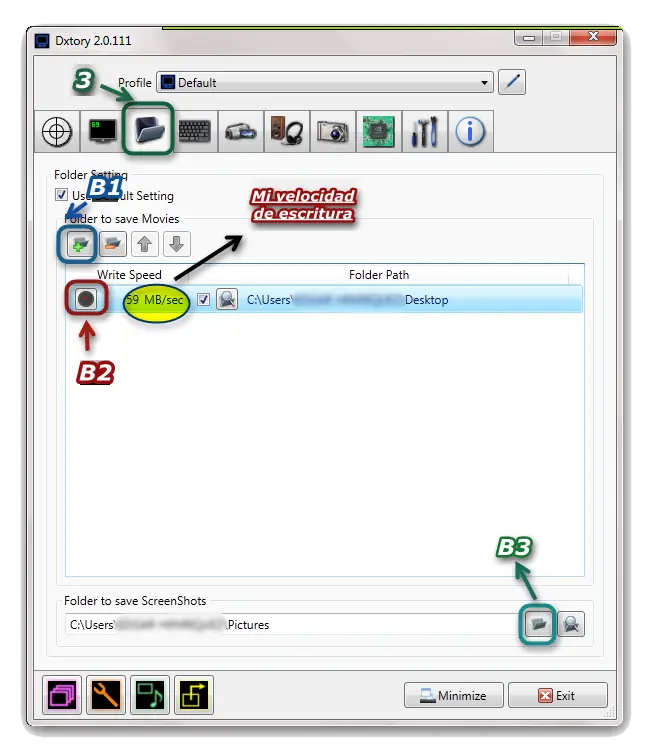Browse for the screenshots folder
The image size is (650, 753).
pos(538,624)
